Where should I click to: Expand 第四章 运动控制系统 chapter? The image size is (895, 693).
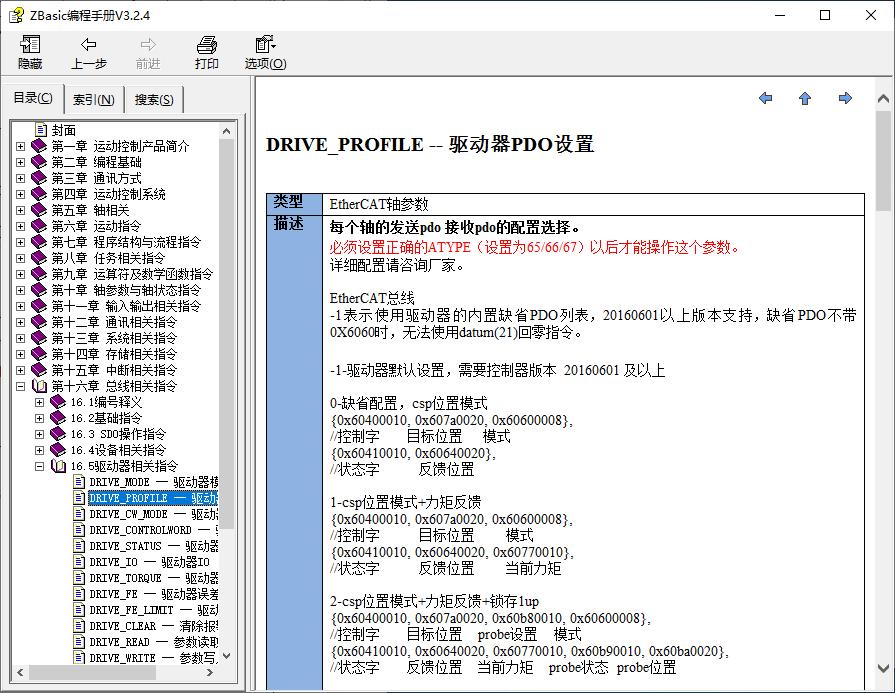[20, 194]
